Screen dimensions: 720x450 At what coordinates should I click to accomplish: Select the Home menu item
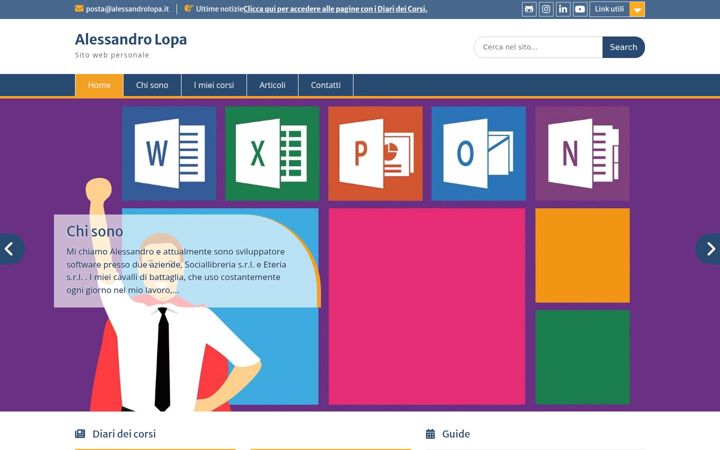click(x=99, y=85)
